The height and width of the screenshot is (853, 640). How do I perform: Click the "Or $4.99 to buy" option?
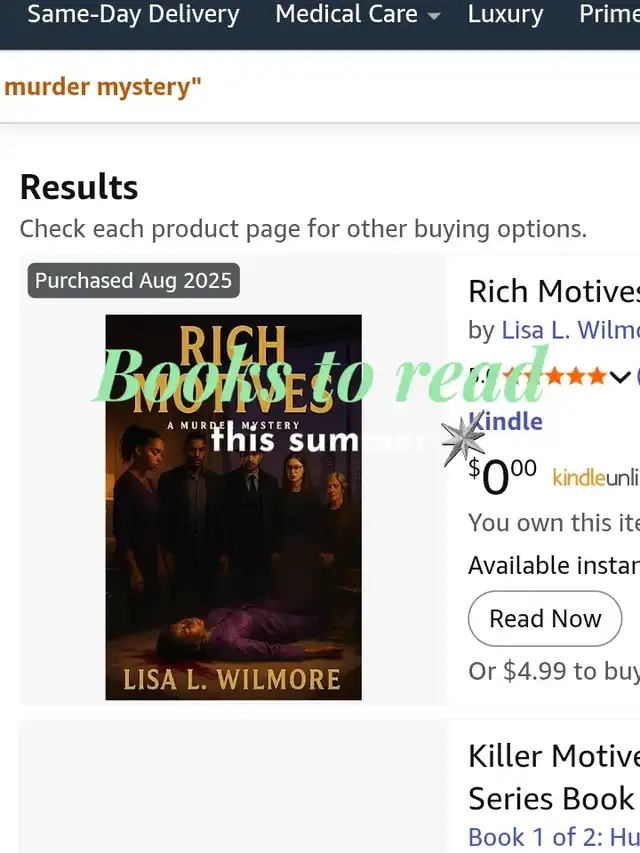click(553, 670)
